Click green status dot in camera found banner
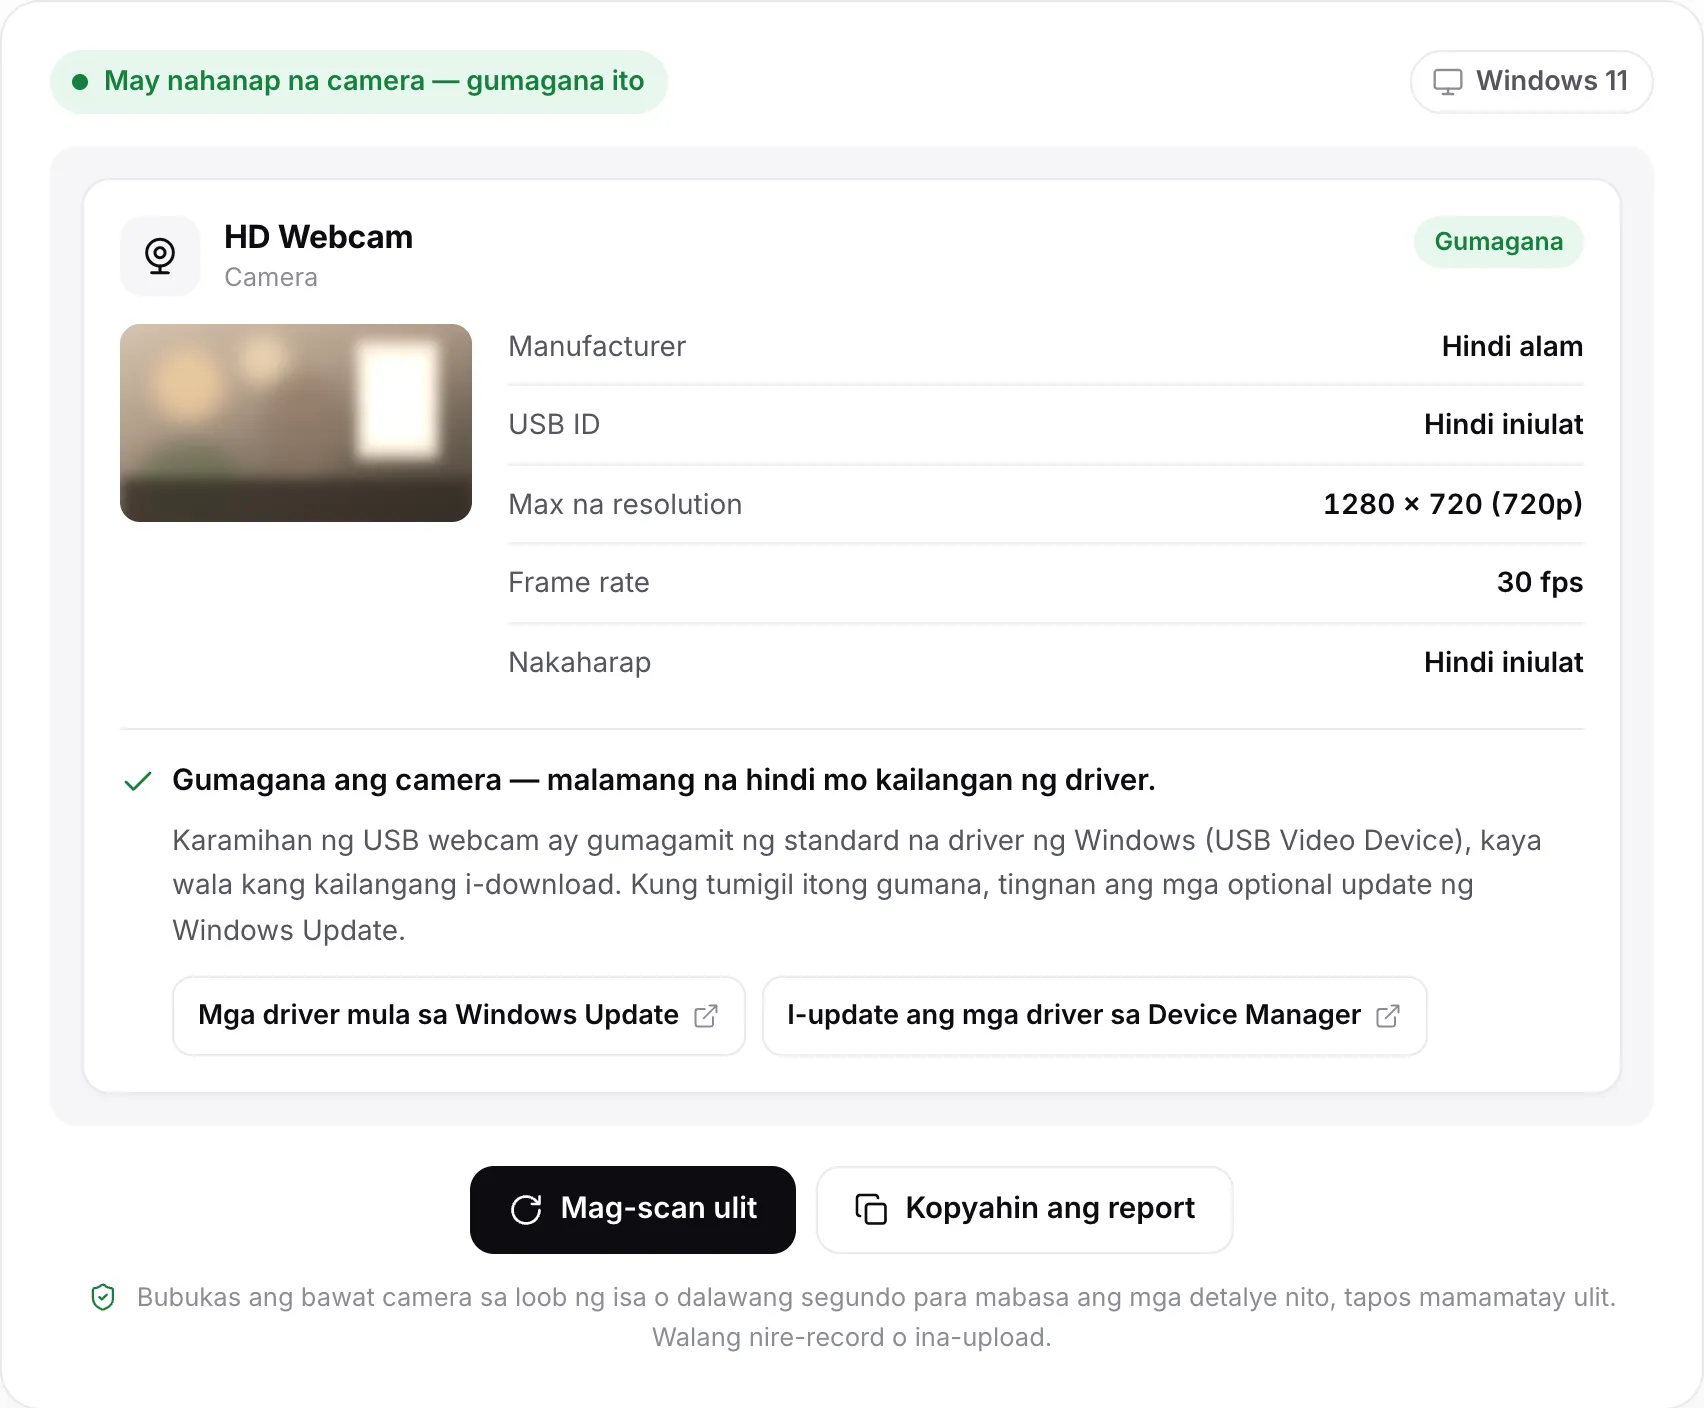Image resolution: width=1704 pixels, height=1408 pixels. (x=80, y=82)
